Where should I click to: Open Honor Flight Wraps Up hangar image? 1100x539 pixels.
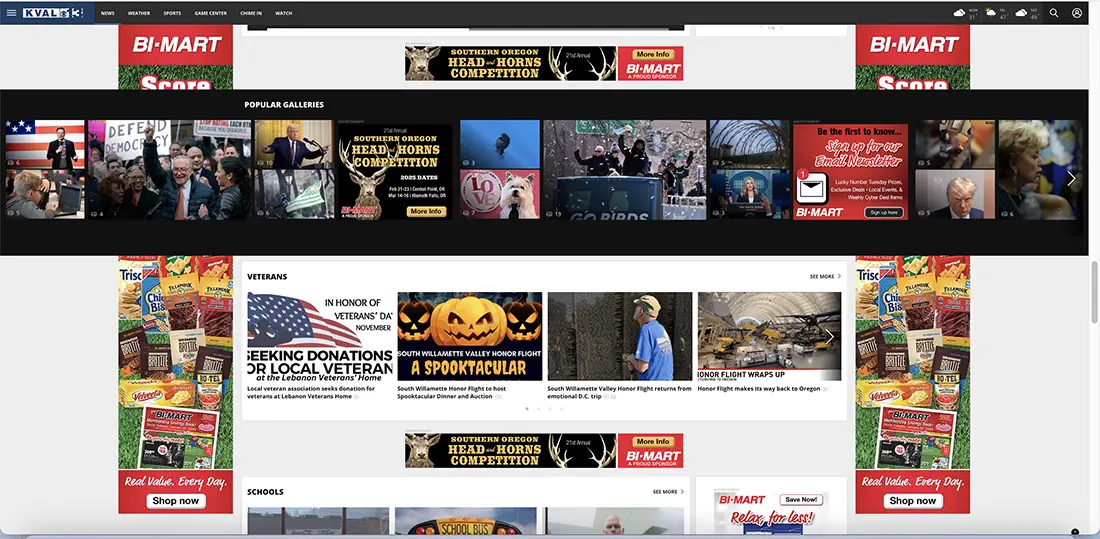point(770,336)
